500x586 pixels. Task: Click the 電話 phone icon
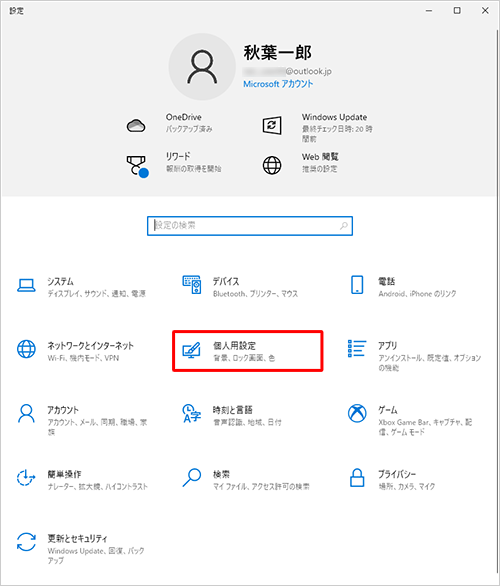pos(357,285)
